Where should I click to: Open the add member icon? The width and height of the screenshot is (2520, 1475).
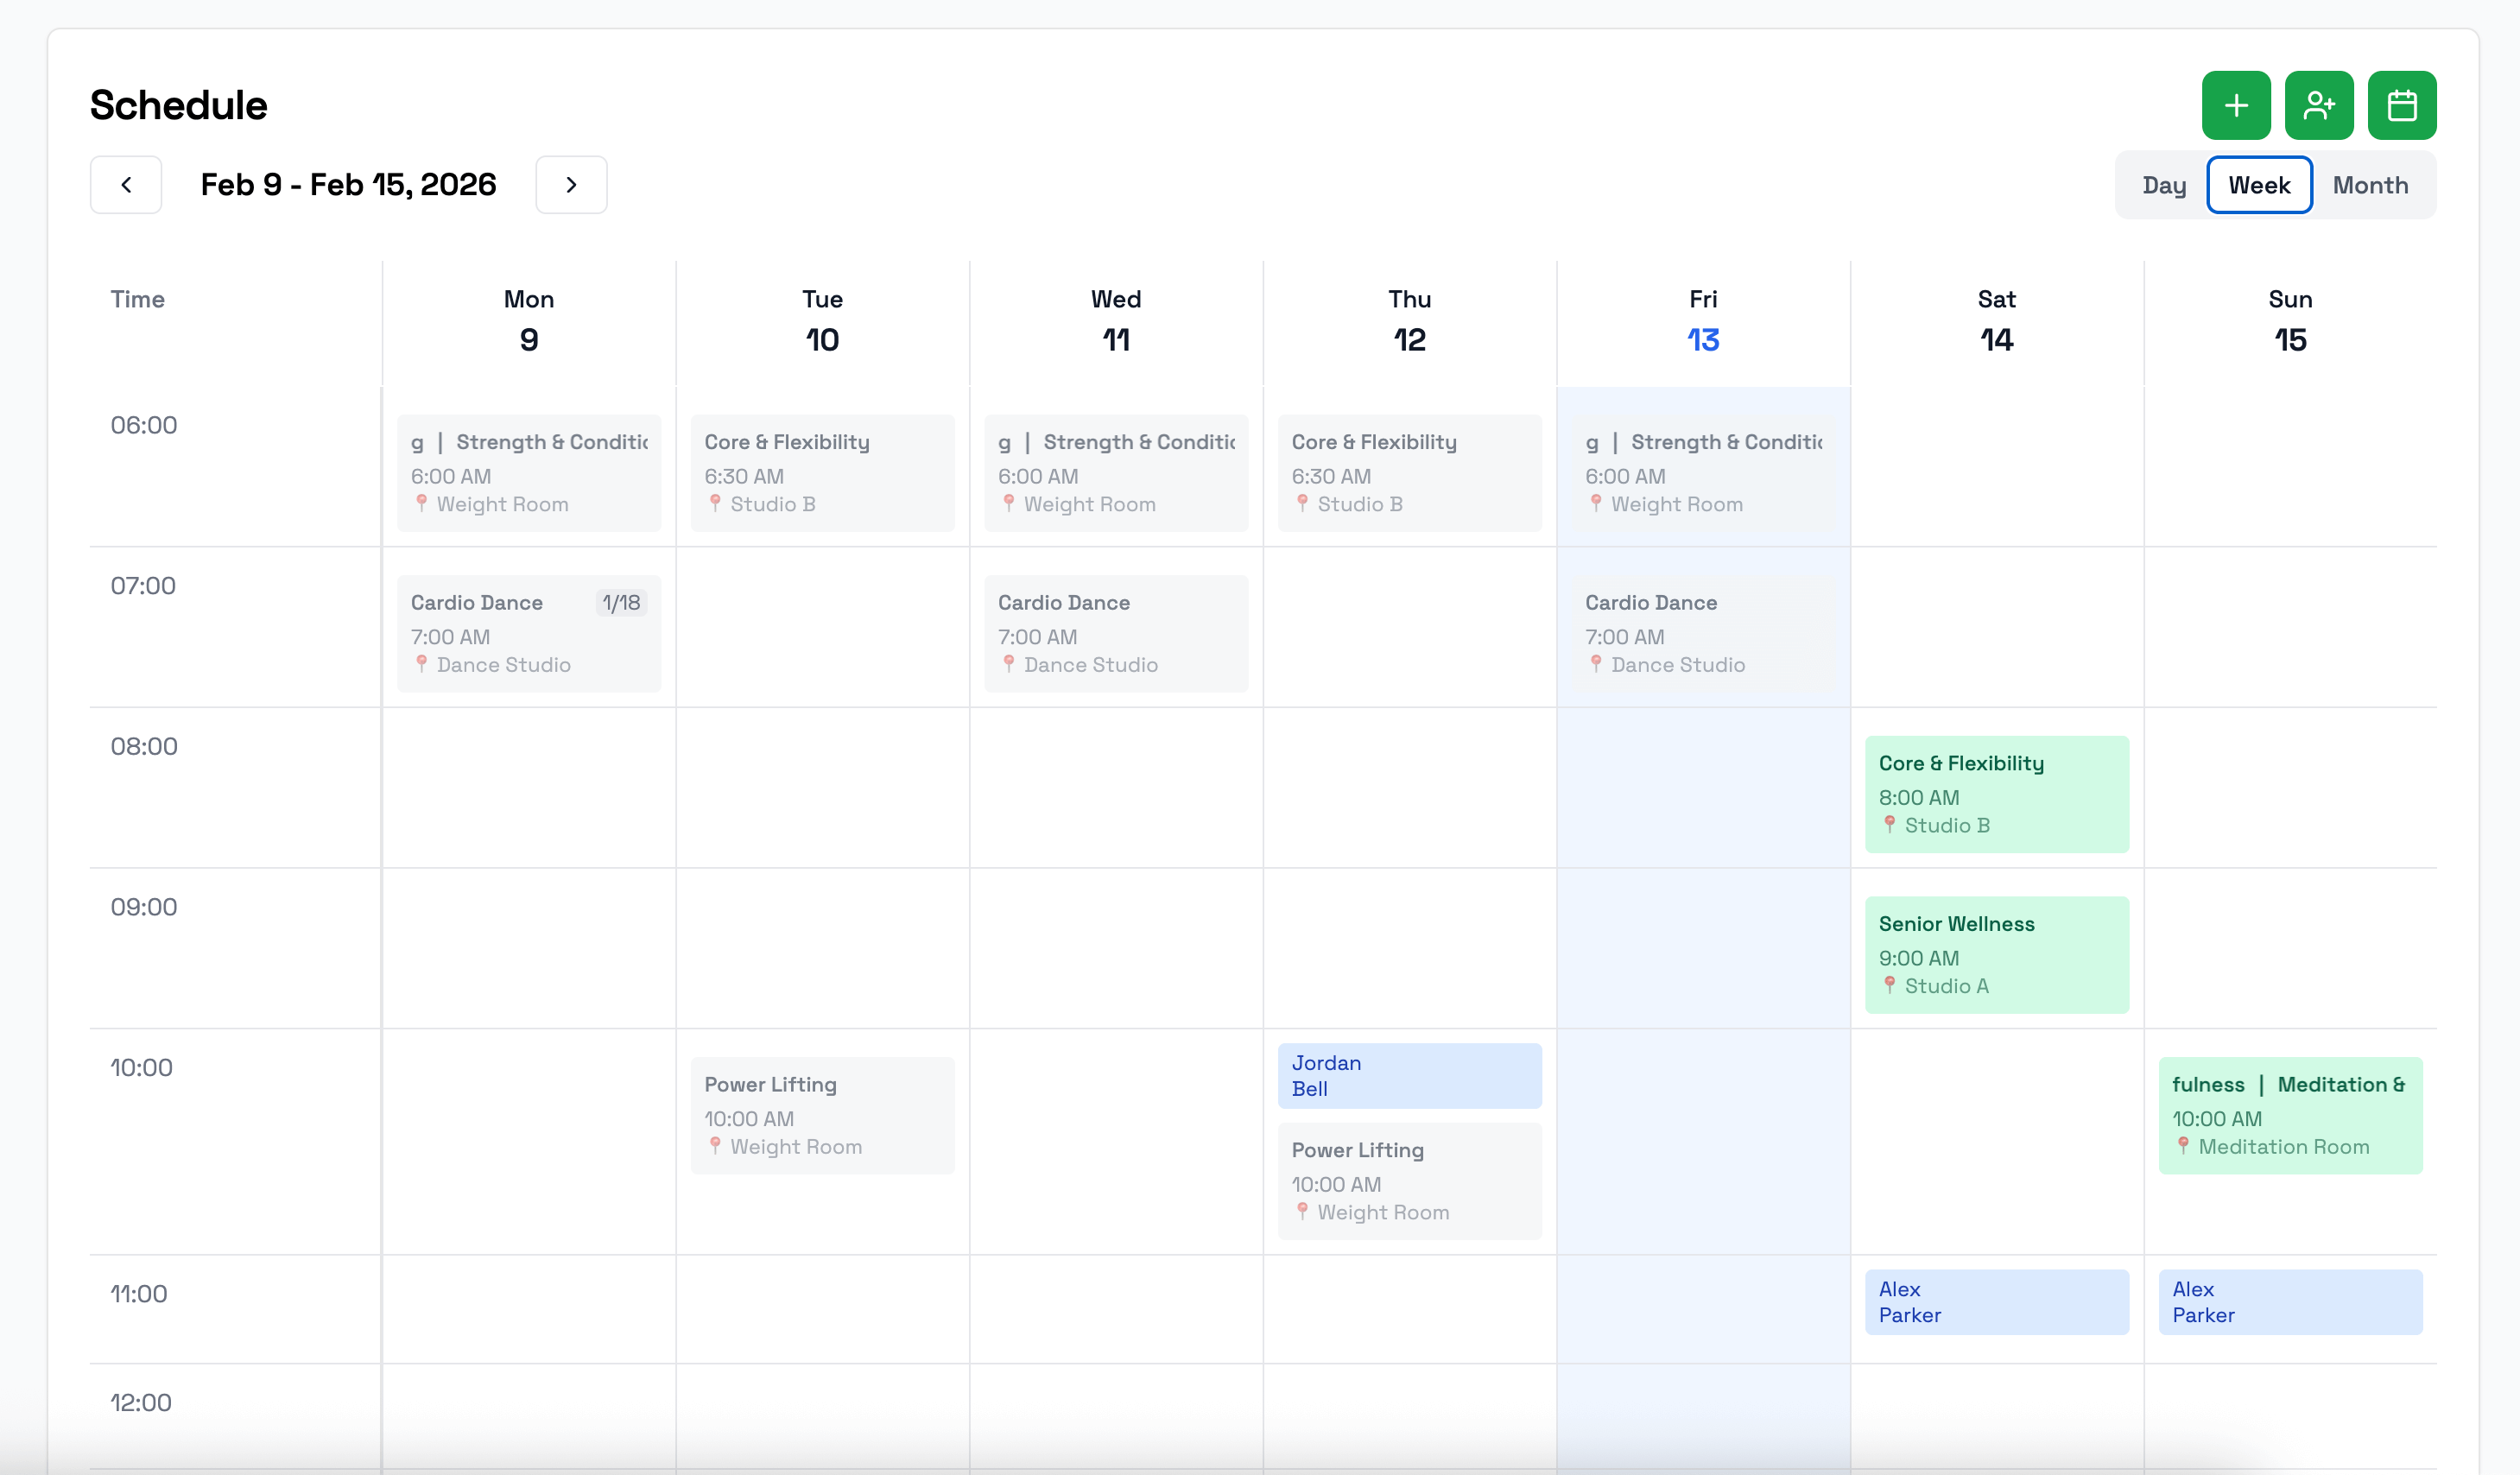coord(2319,104)
